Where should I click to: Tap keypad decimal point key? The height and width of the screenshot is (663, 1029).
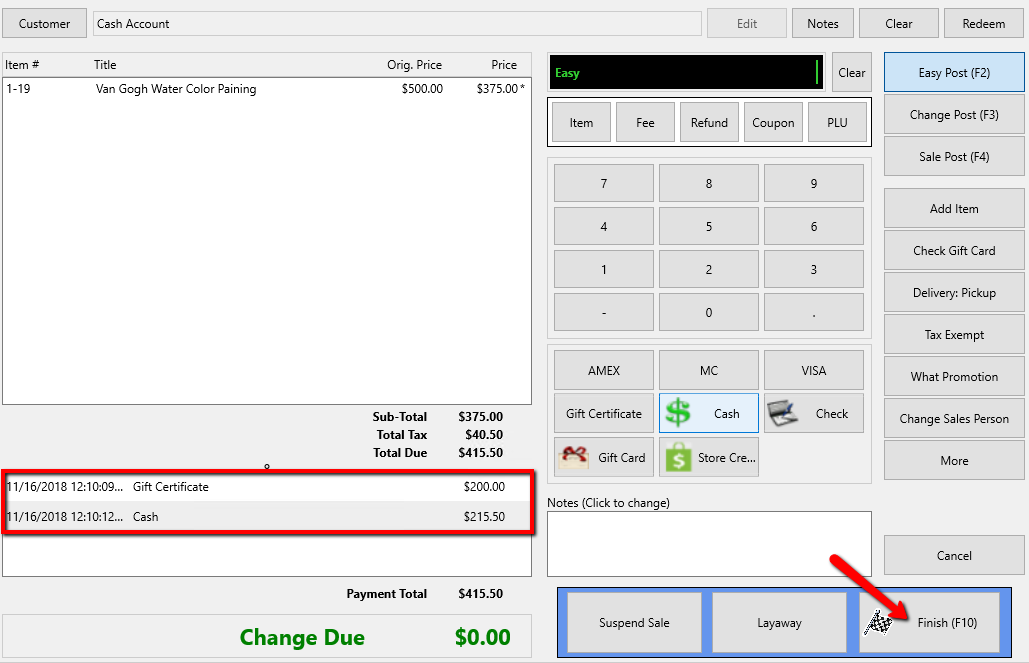pyautogui.click(x=814, y=312)
